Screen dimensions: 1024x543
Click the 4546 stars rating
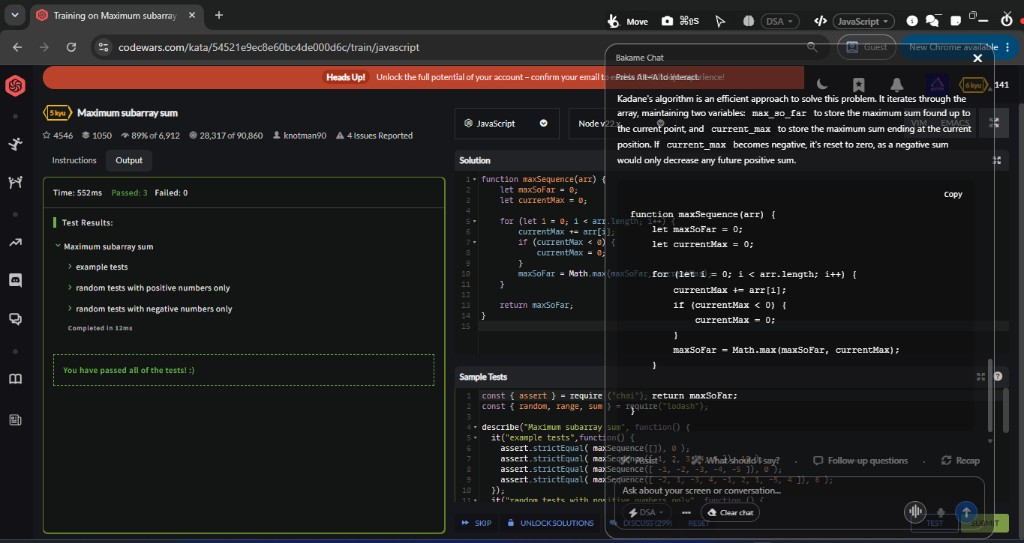[x=58, y=135]
